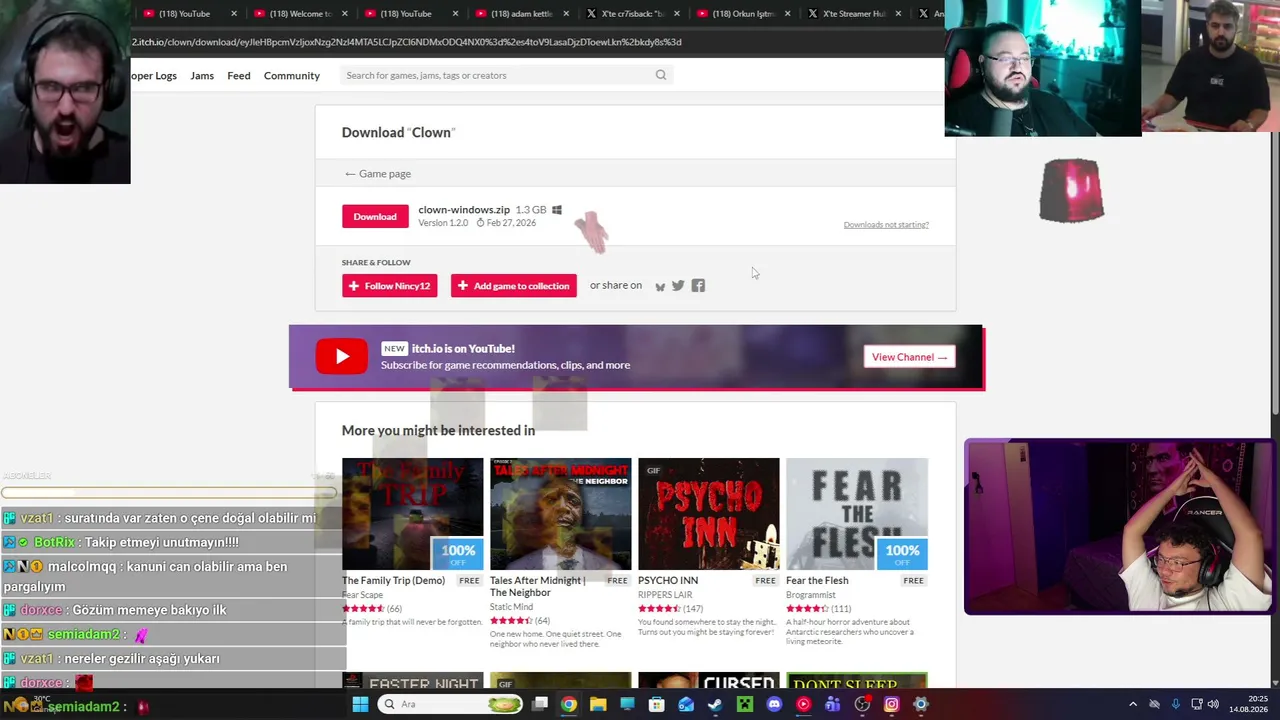The width and height of the screenshot is (1280, 720).
Task: Open the Jams page on itch.io
Action: point(202,76)
